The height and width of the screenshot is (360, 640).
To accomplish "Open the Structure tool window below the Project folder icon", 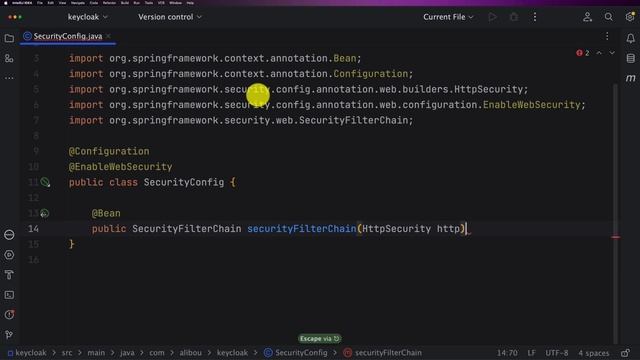I will click(9, 58).
